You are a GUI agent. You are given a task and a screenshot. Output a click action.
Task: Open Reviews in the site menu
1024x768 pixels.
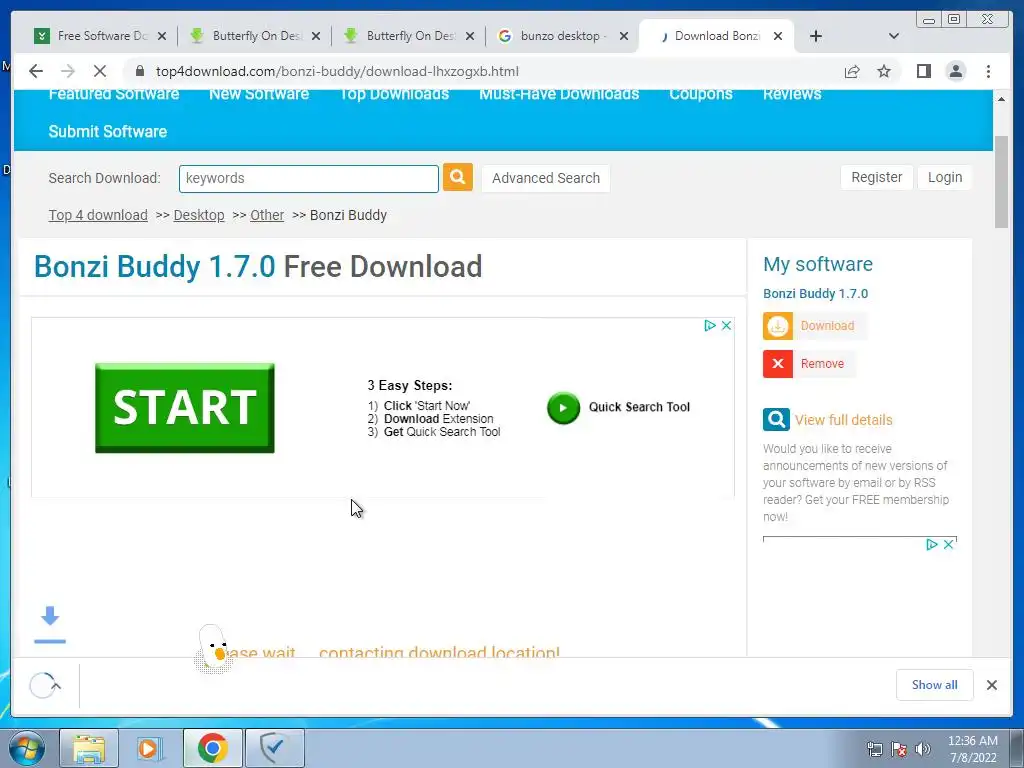pos(792,94)
